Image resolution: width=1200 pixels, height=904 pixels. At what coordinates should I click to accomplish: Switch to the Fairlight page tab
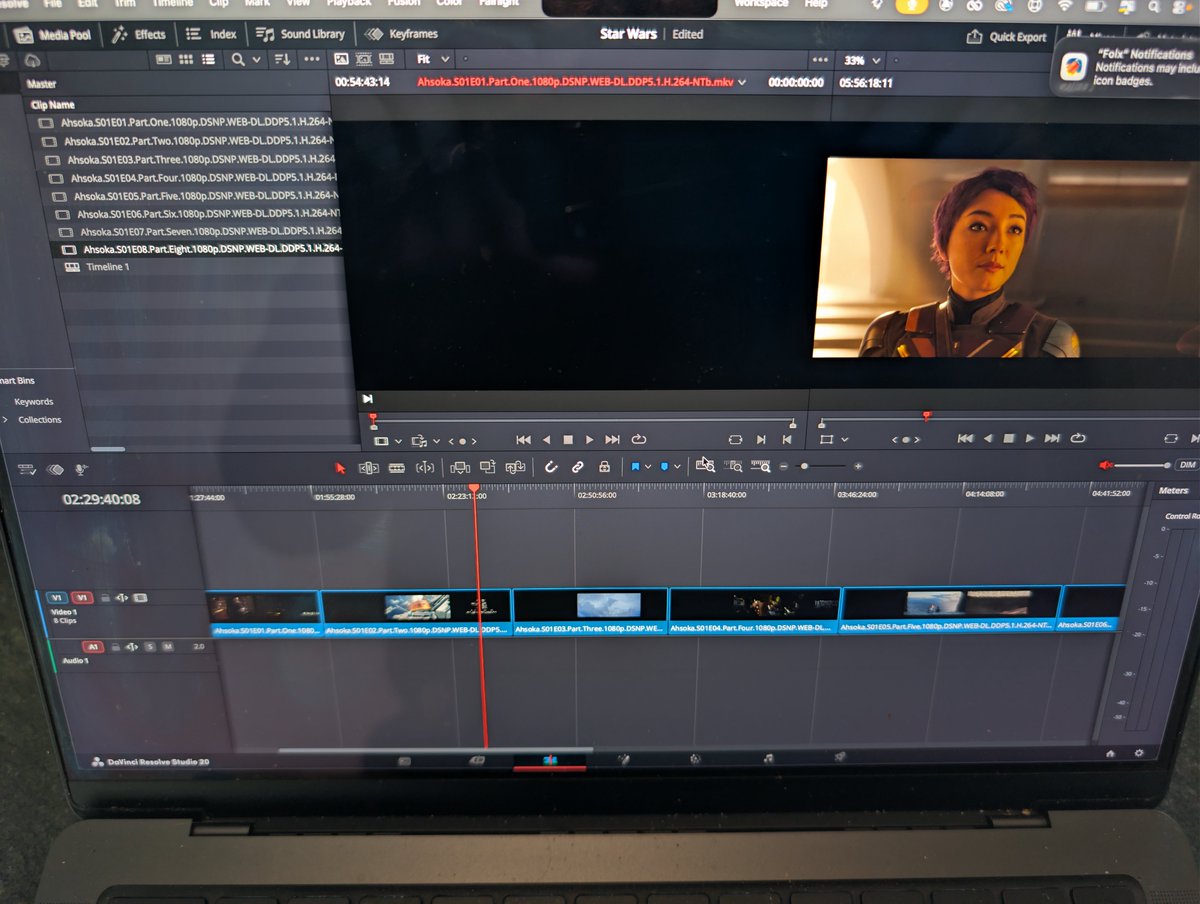768,758
